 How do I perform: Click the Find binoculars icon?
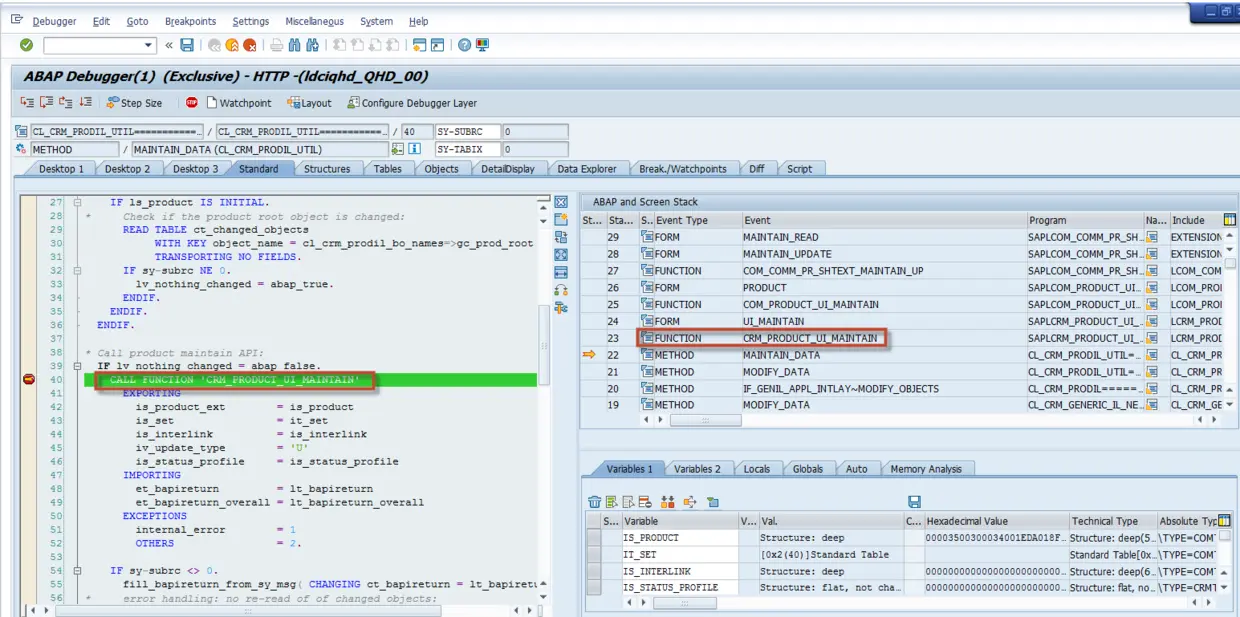pyautogui.click(x=295, y=45)
